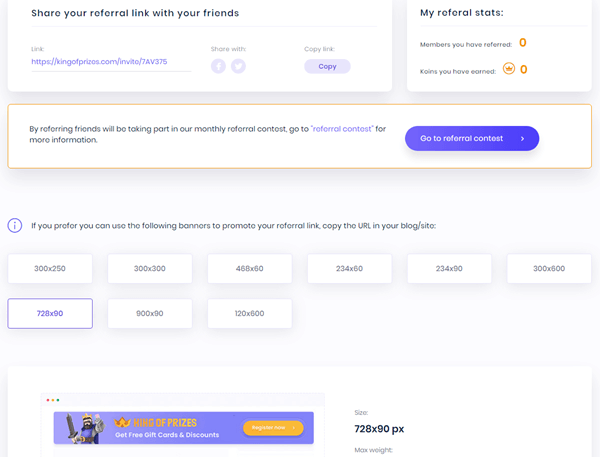This screenshot has height=457, width=600.
Task: Click the info circle icon
Action: 15,225
